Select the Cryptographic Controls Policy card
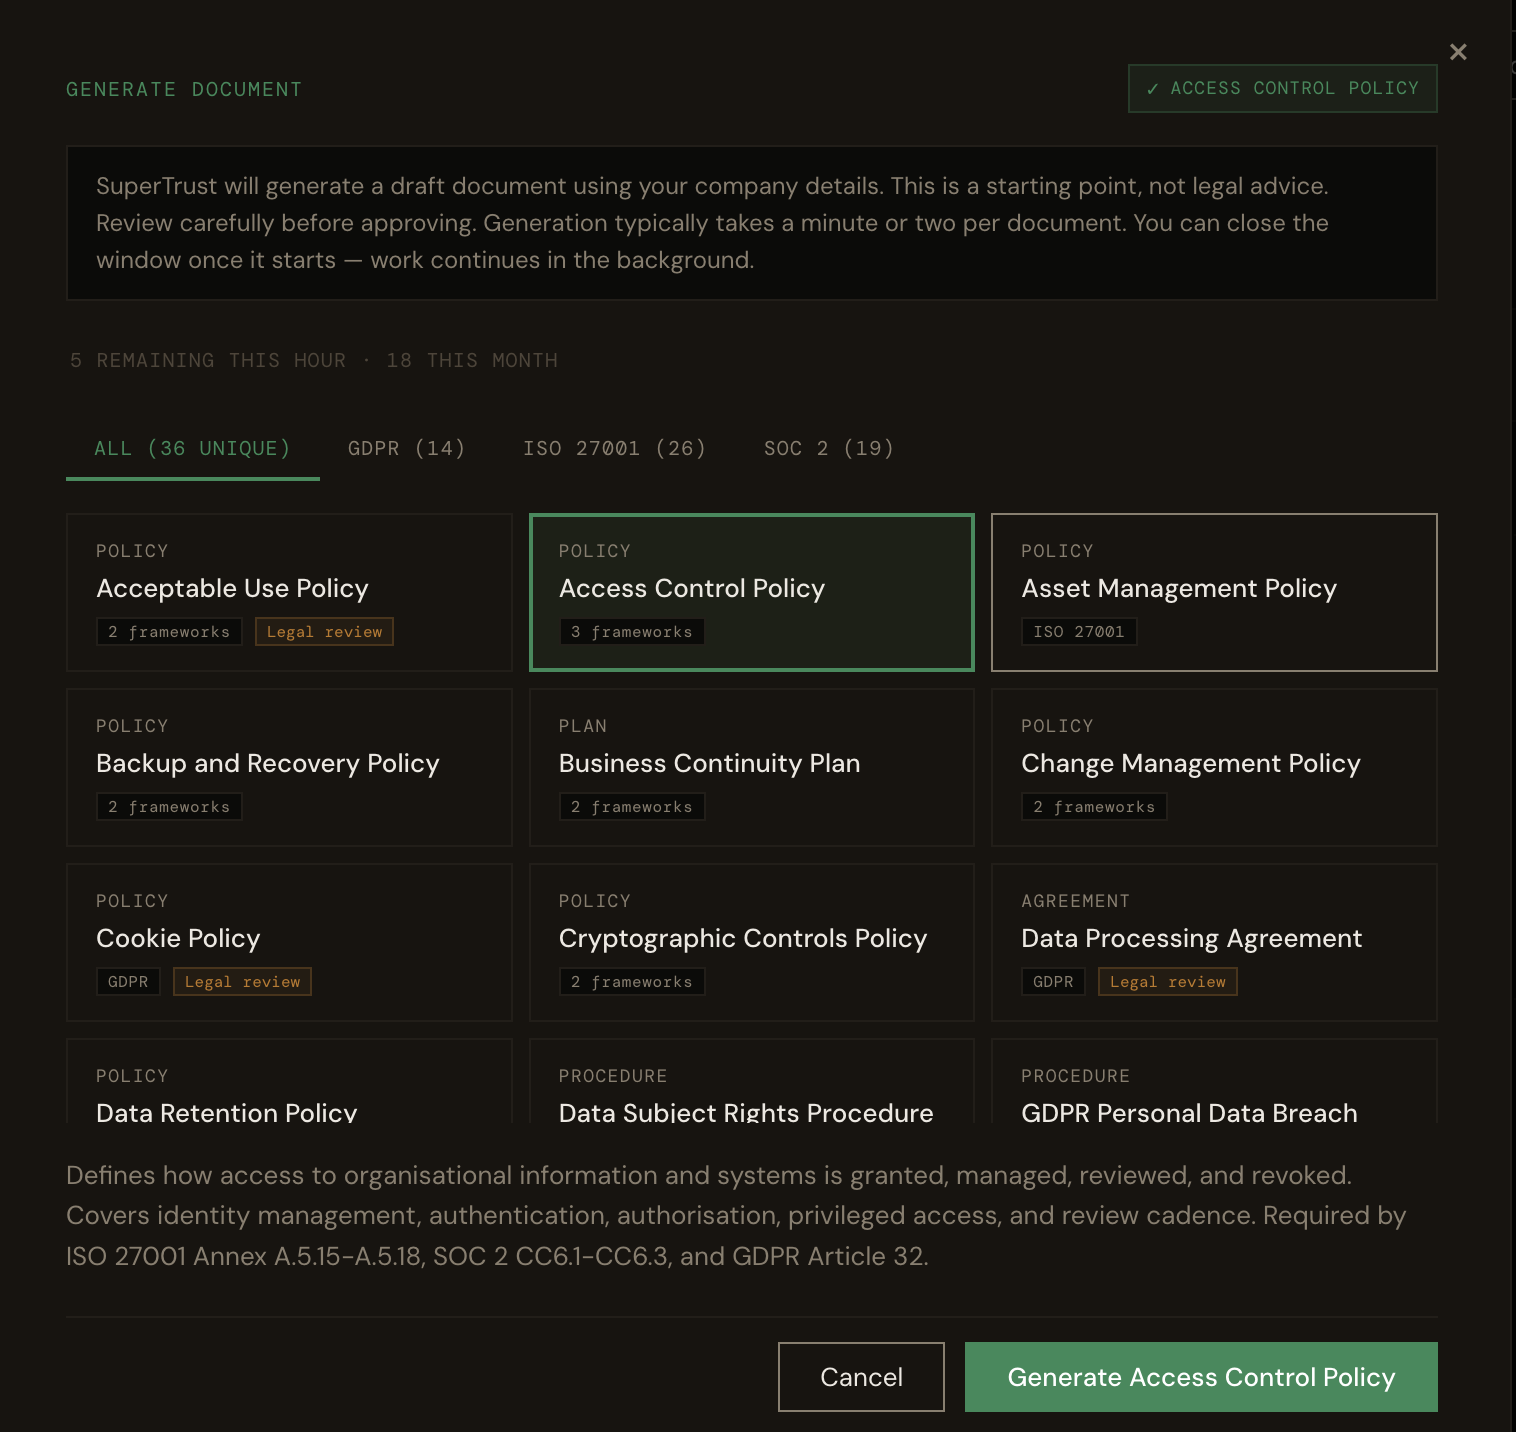Screen dimensions: 1516x1432 [751, 942]
